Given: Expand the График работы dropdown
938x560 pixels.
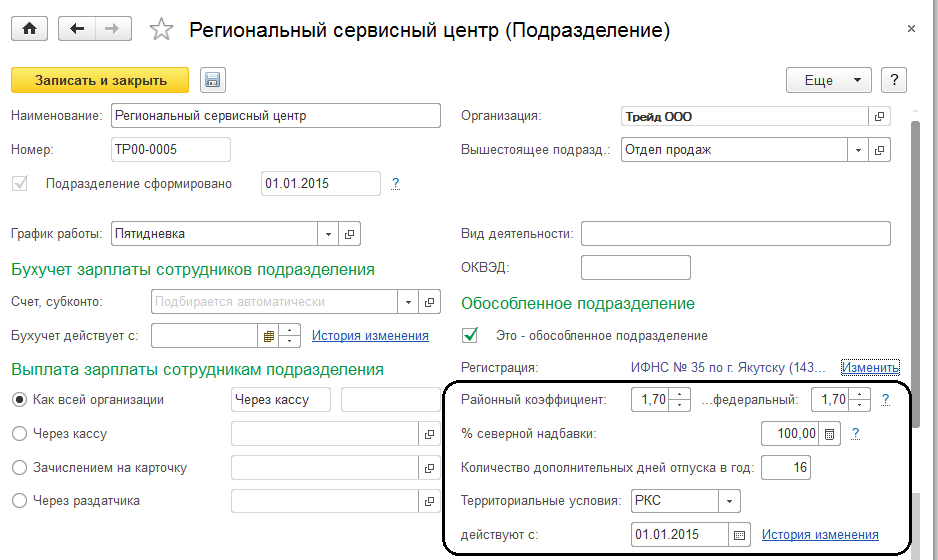Looking at the screenshot, I should click(x=329, y=234).
